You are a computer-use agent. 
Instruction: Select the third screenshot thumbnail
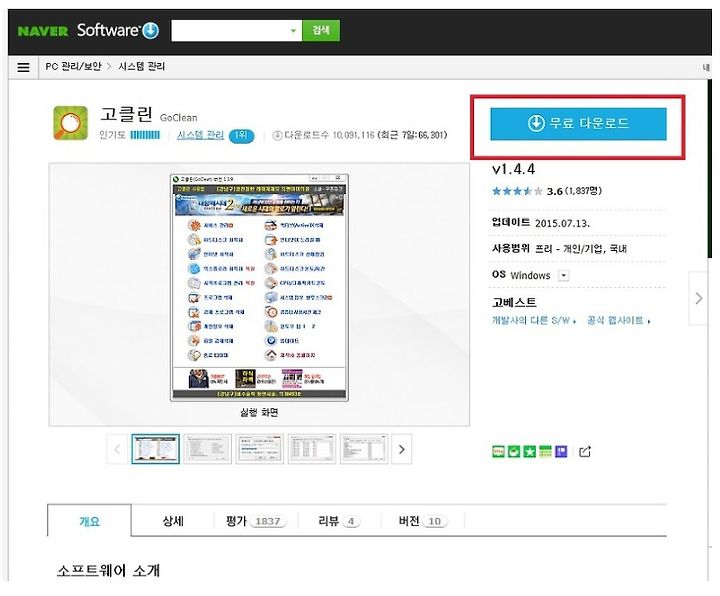click(x=259, y=449)
